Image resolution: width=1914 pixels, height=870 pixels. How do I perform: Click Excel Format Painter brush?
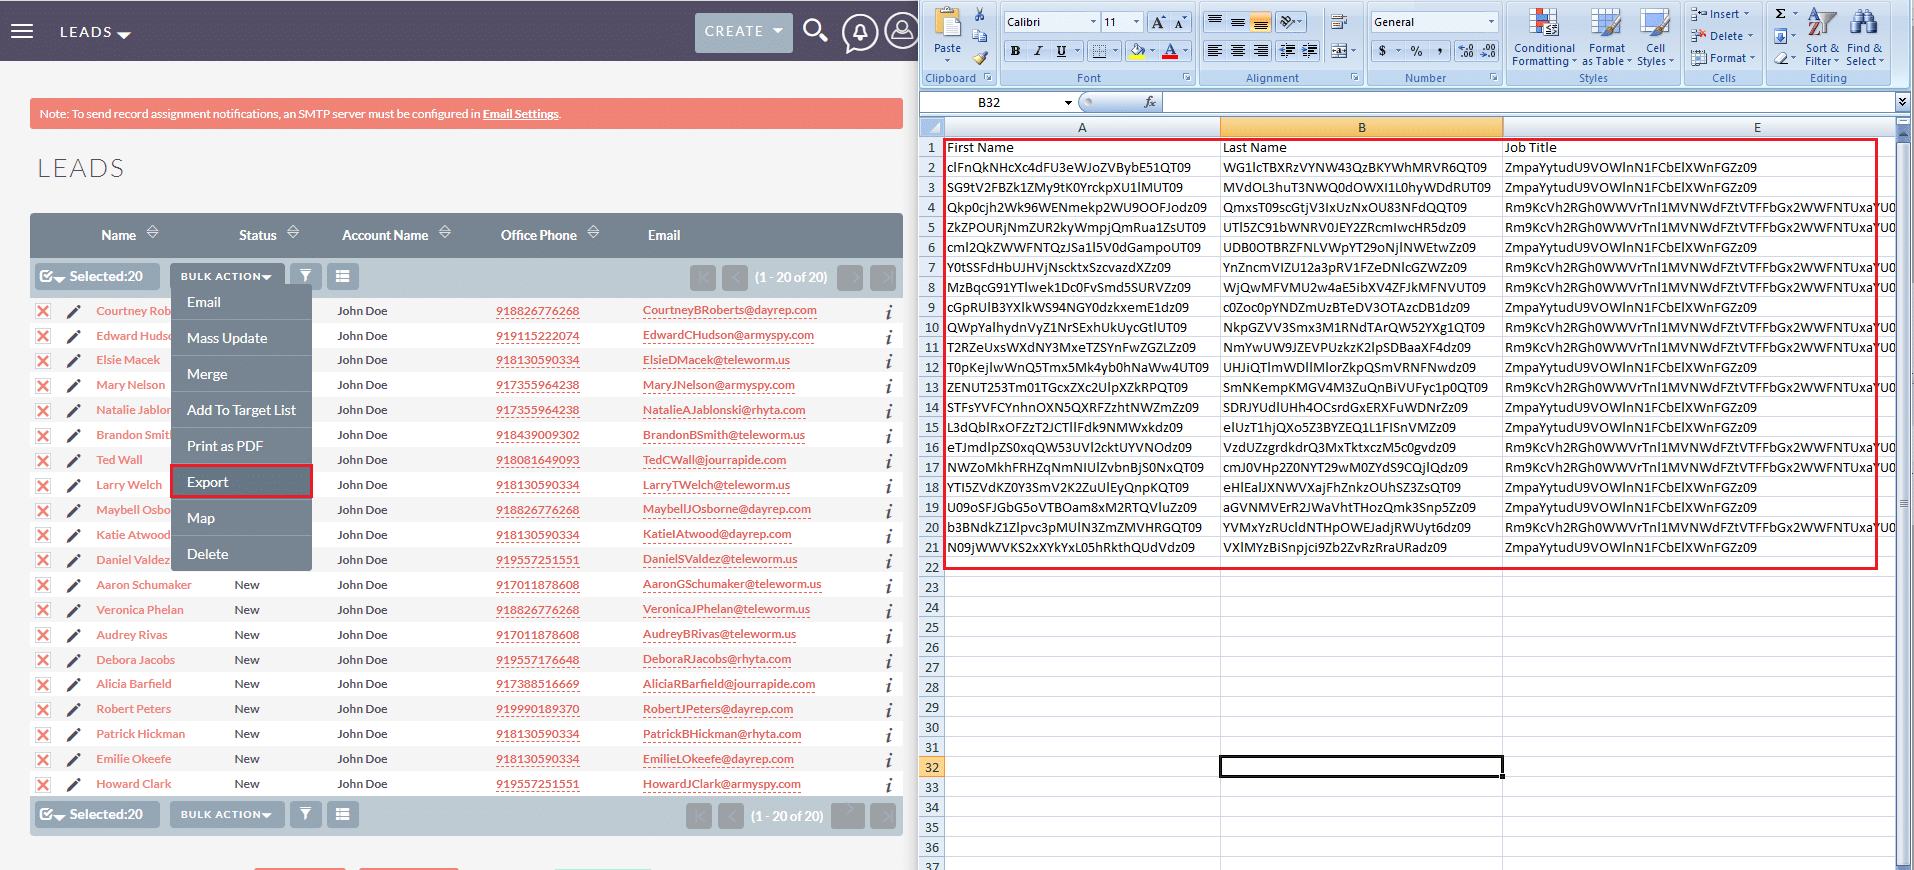click(x=980, y=57)
